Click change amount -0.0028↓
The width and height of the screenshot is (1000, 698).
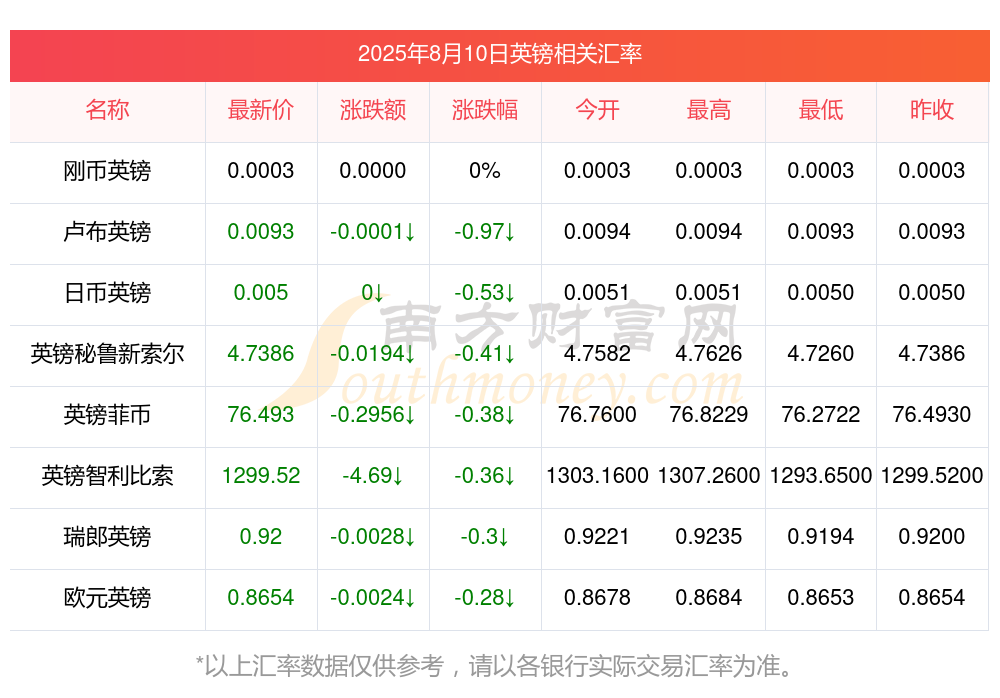(x=373, y=537)
